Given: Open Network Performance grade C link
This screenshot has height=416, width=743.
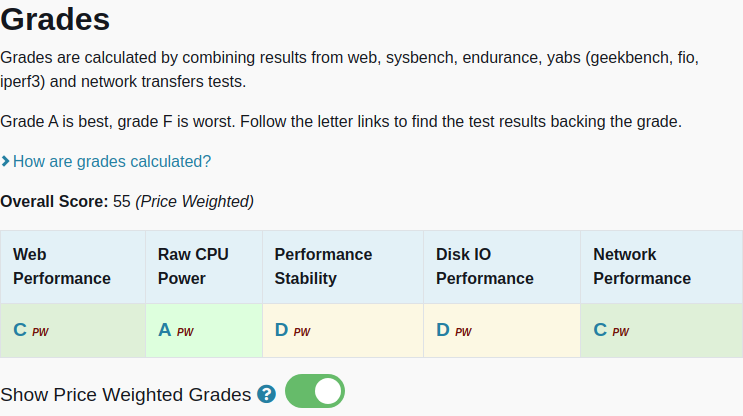Looking at the screenshot, I should (x=600, y=330).
